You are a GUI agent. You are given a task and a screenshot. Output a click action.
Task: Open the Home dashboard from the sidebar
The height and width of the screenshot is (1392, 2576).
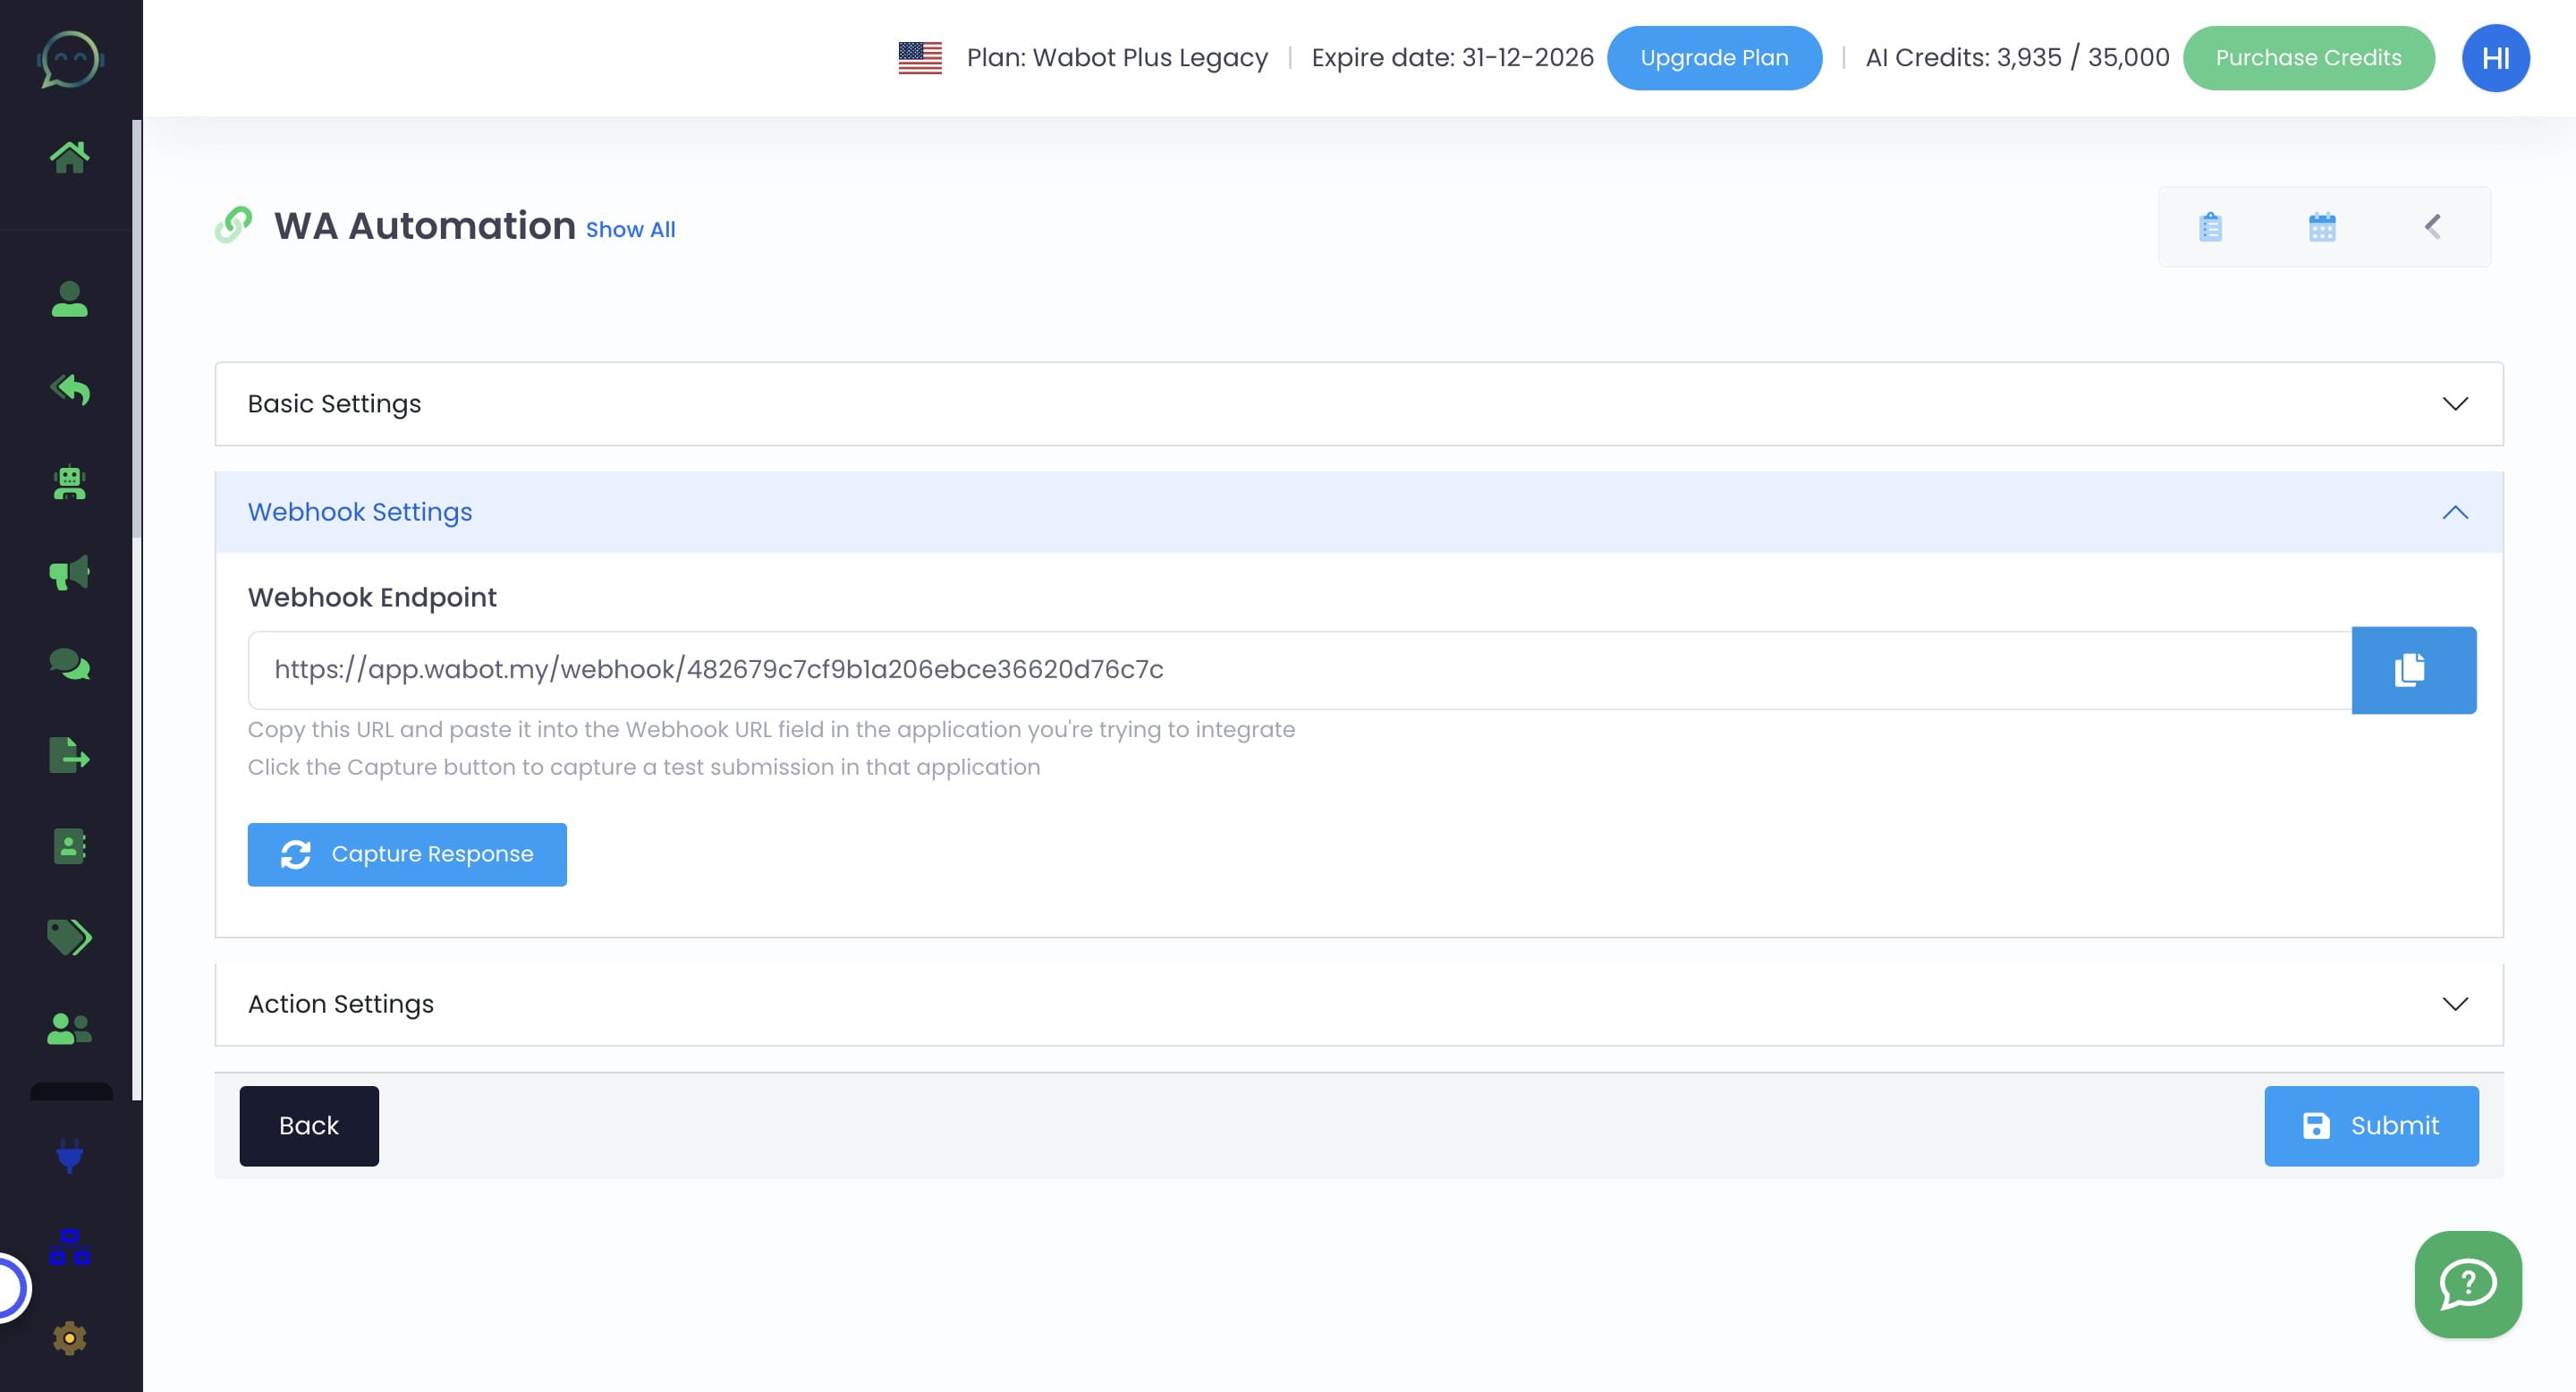(x=69, y=154)
